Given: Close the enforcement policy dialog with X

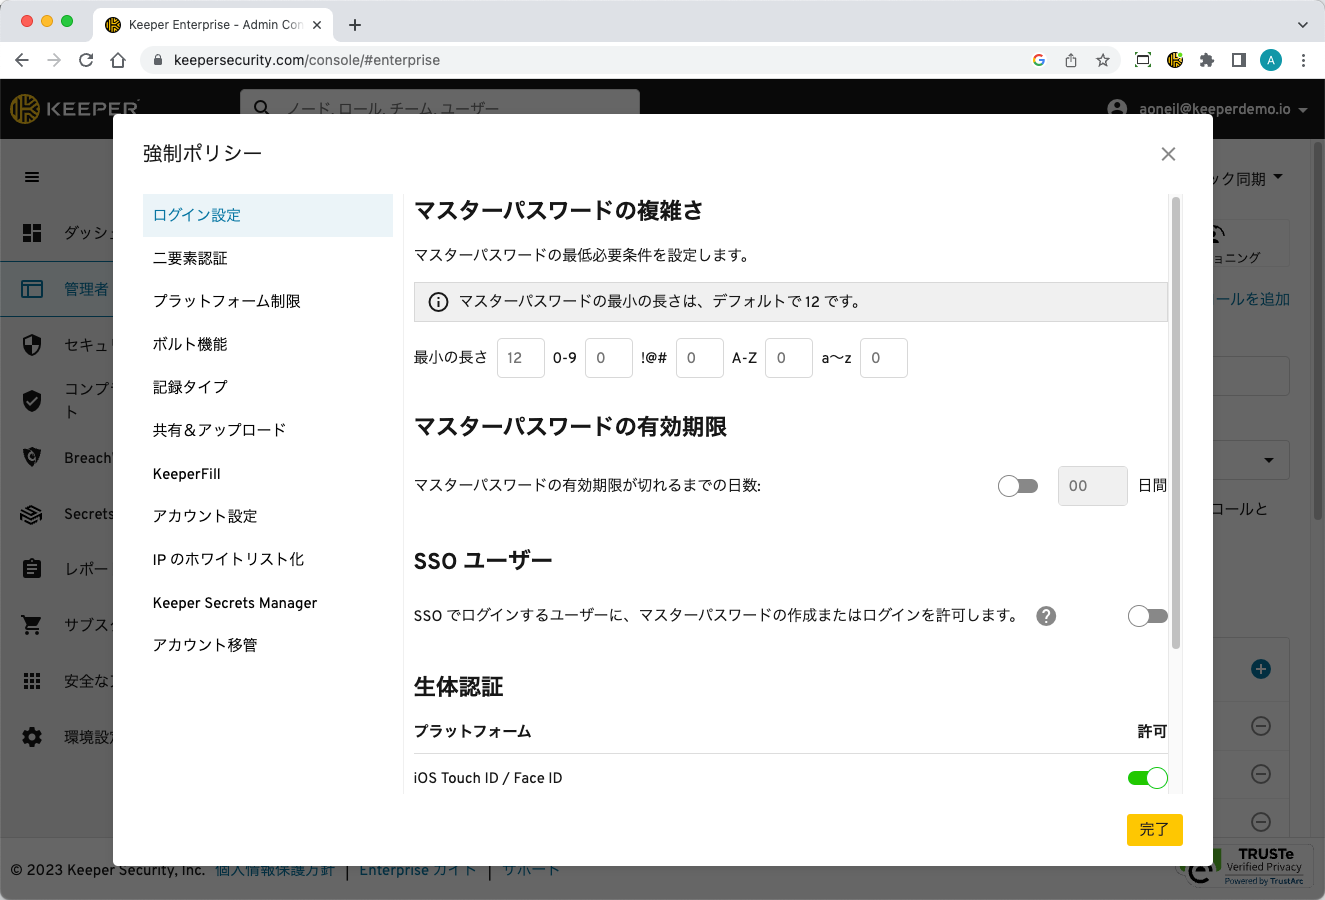Looking at the screenshot, I should pyautogui.click(x=1168, y=154).
